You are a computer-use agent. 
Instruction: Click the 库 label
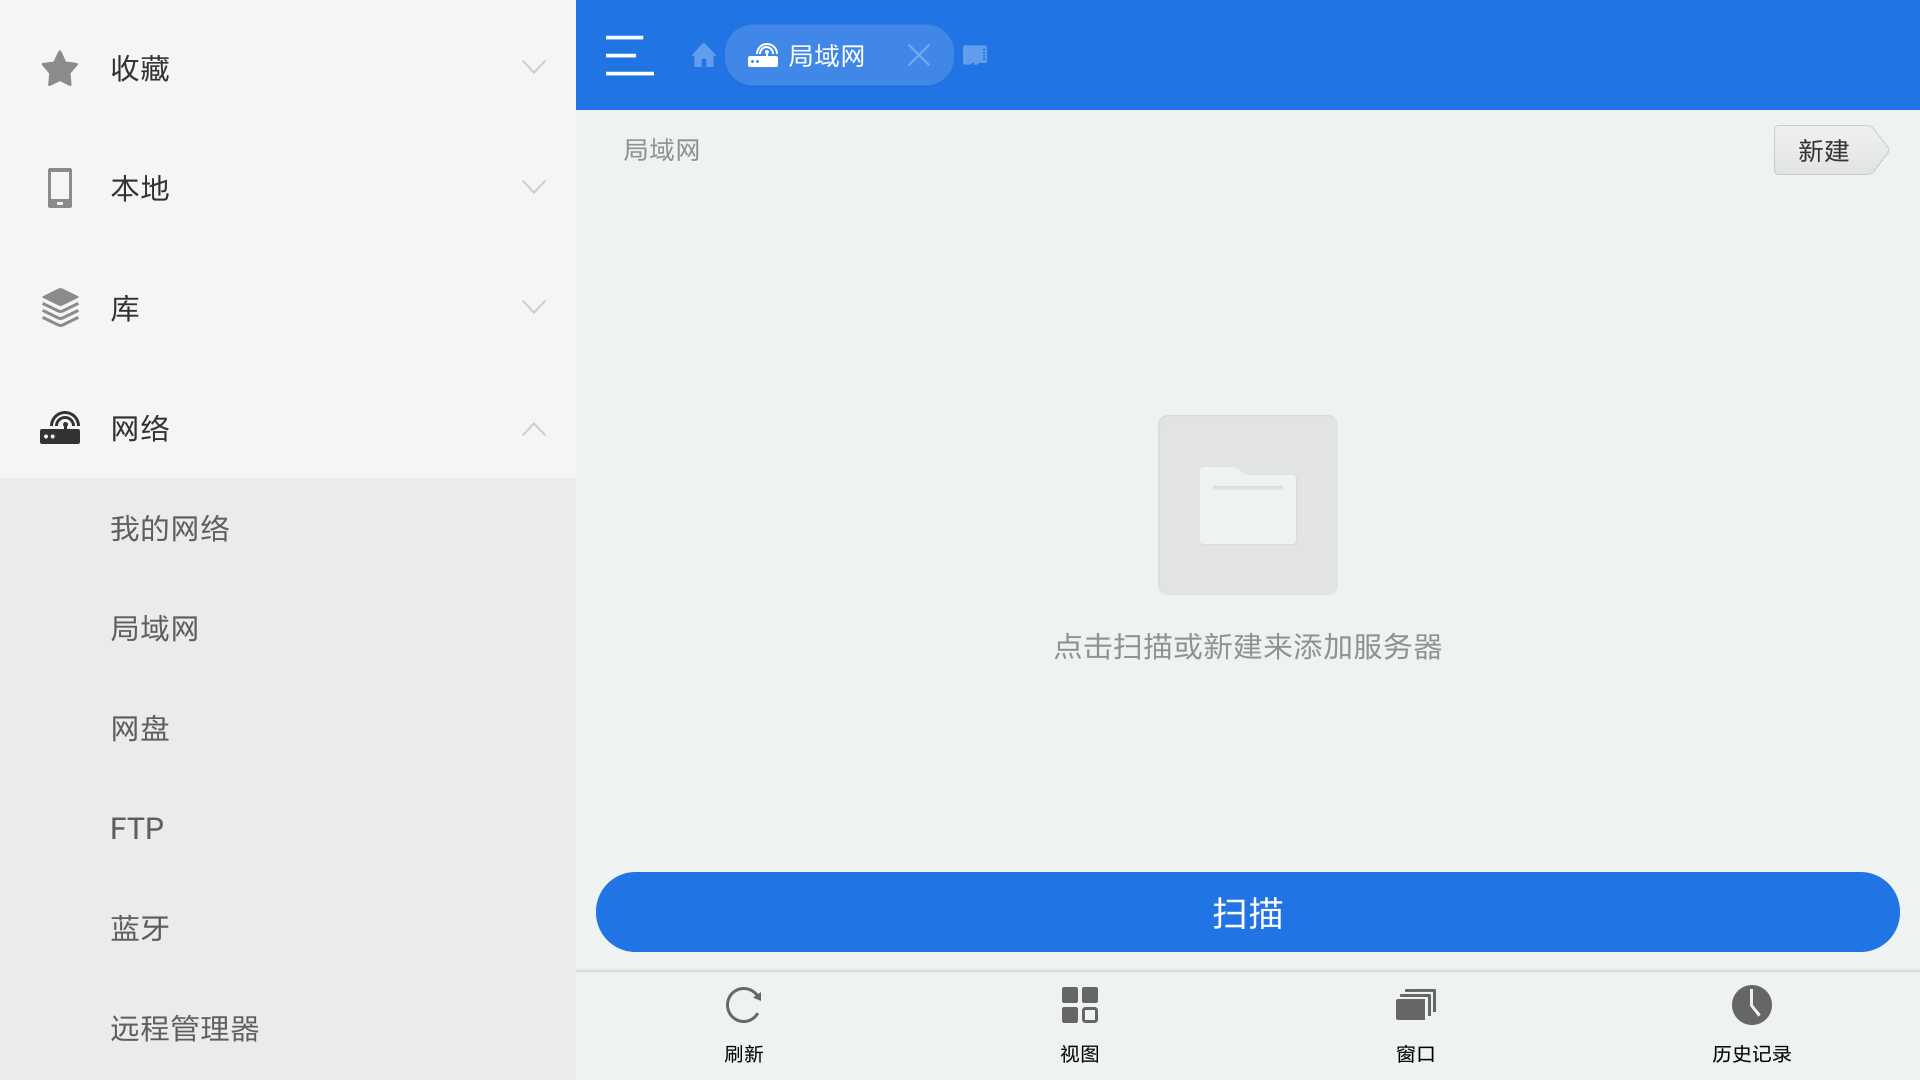125,308
